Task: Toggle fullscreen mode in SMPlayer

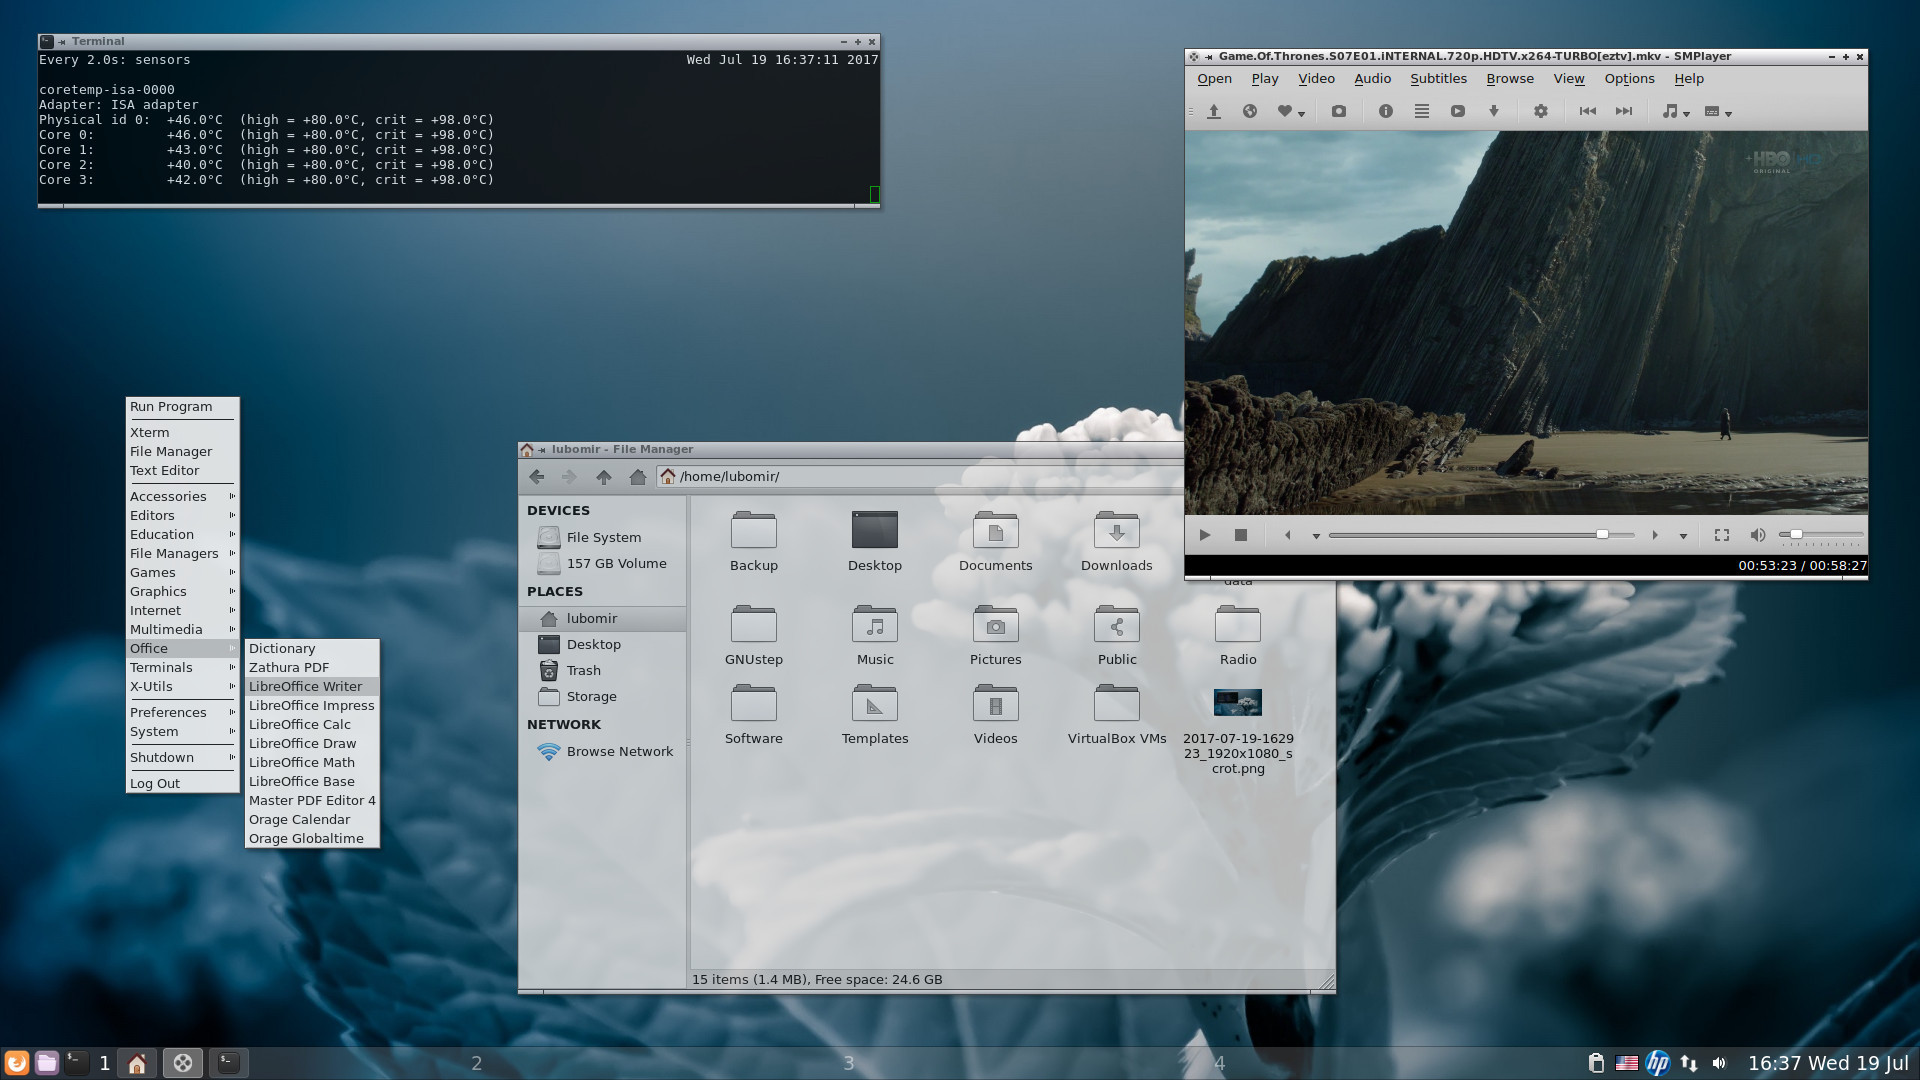Action: tap(1722, 535)
